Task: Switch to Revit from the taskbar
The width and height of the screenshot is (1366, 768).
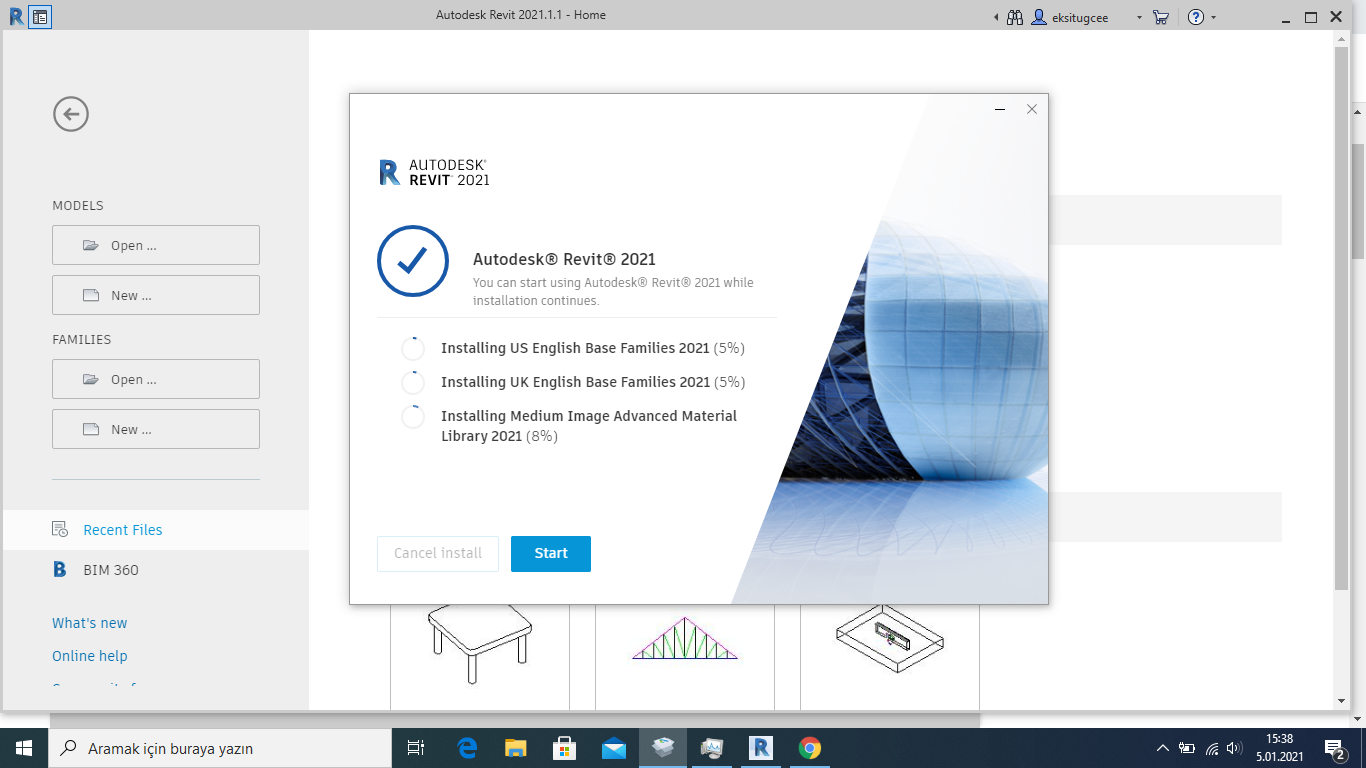Action: point(761,748)
